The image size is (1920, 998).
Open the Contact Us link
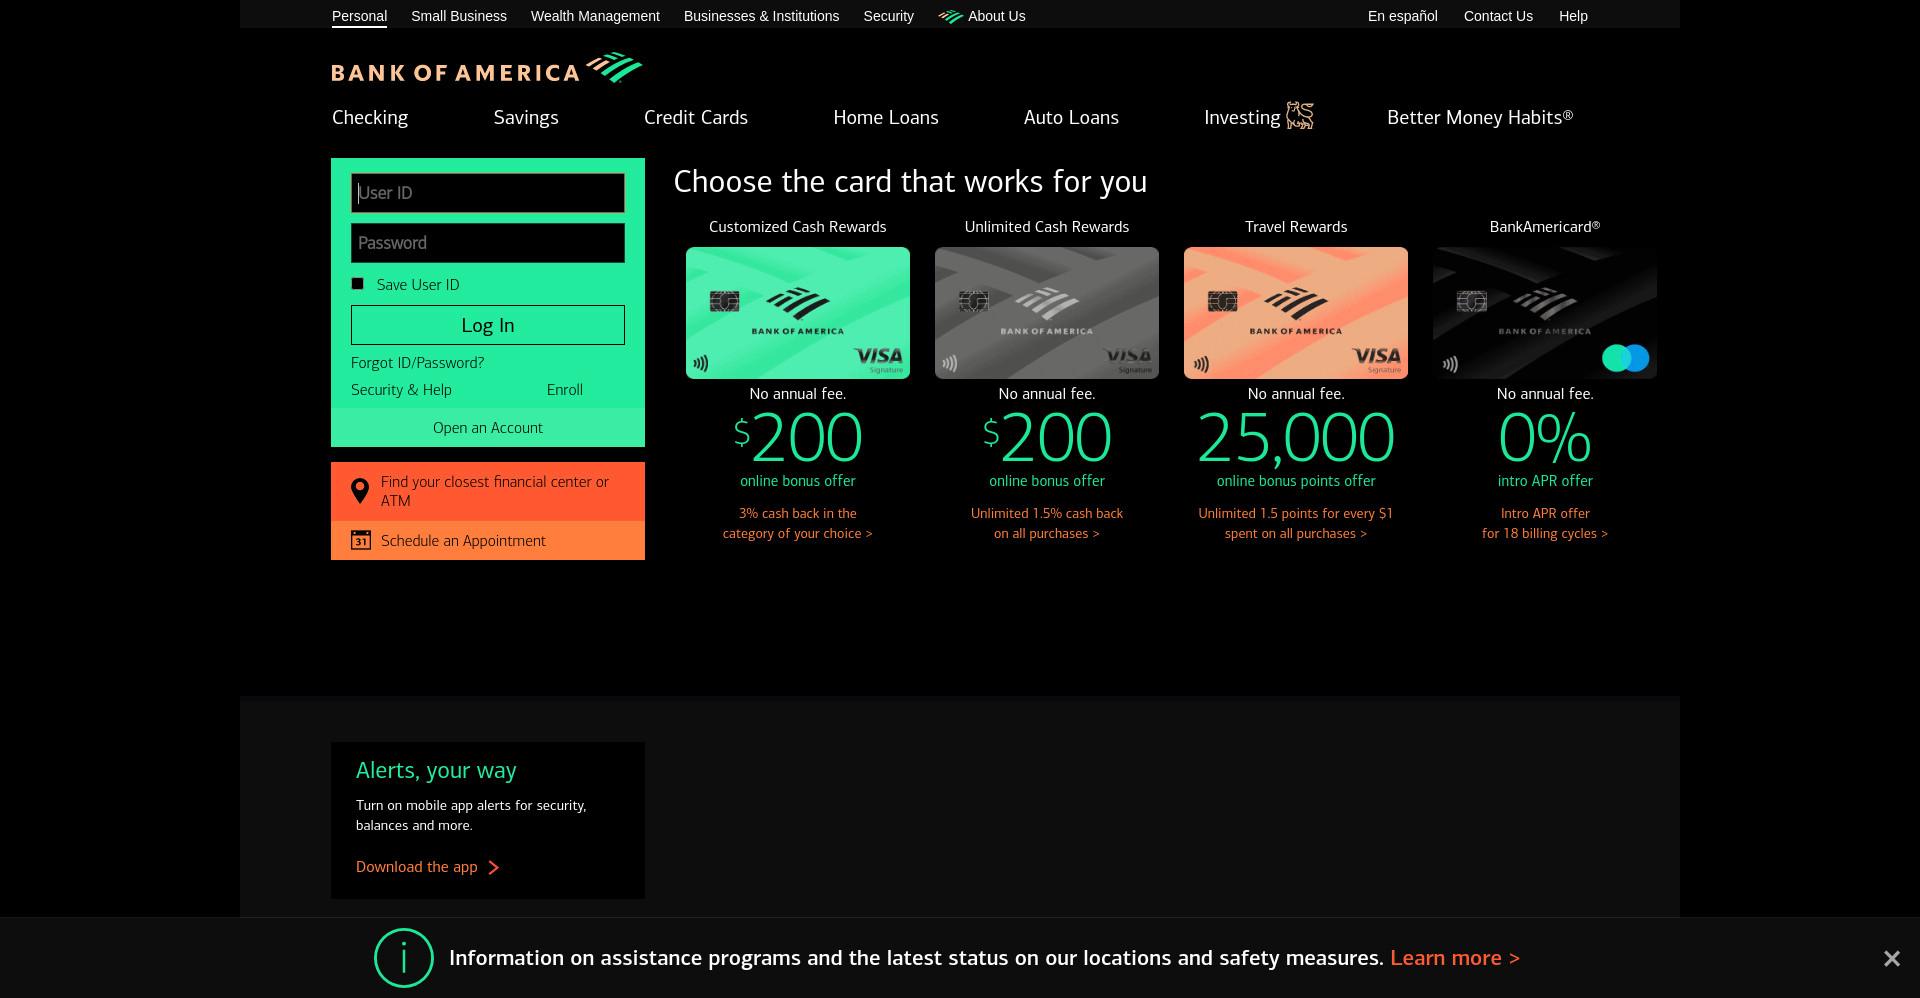[1498, 16]
